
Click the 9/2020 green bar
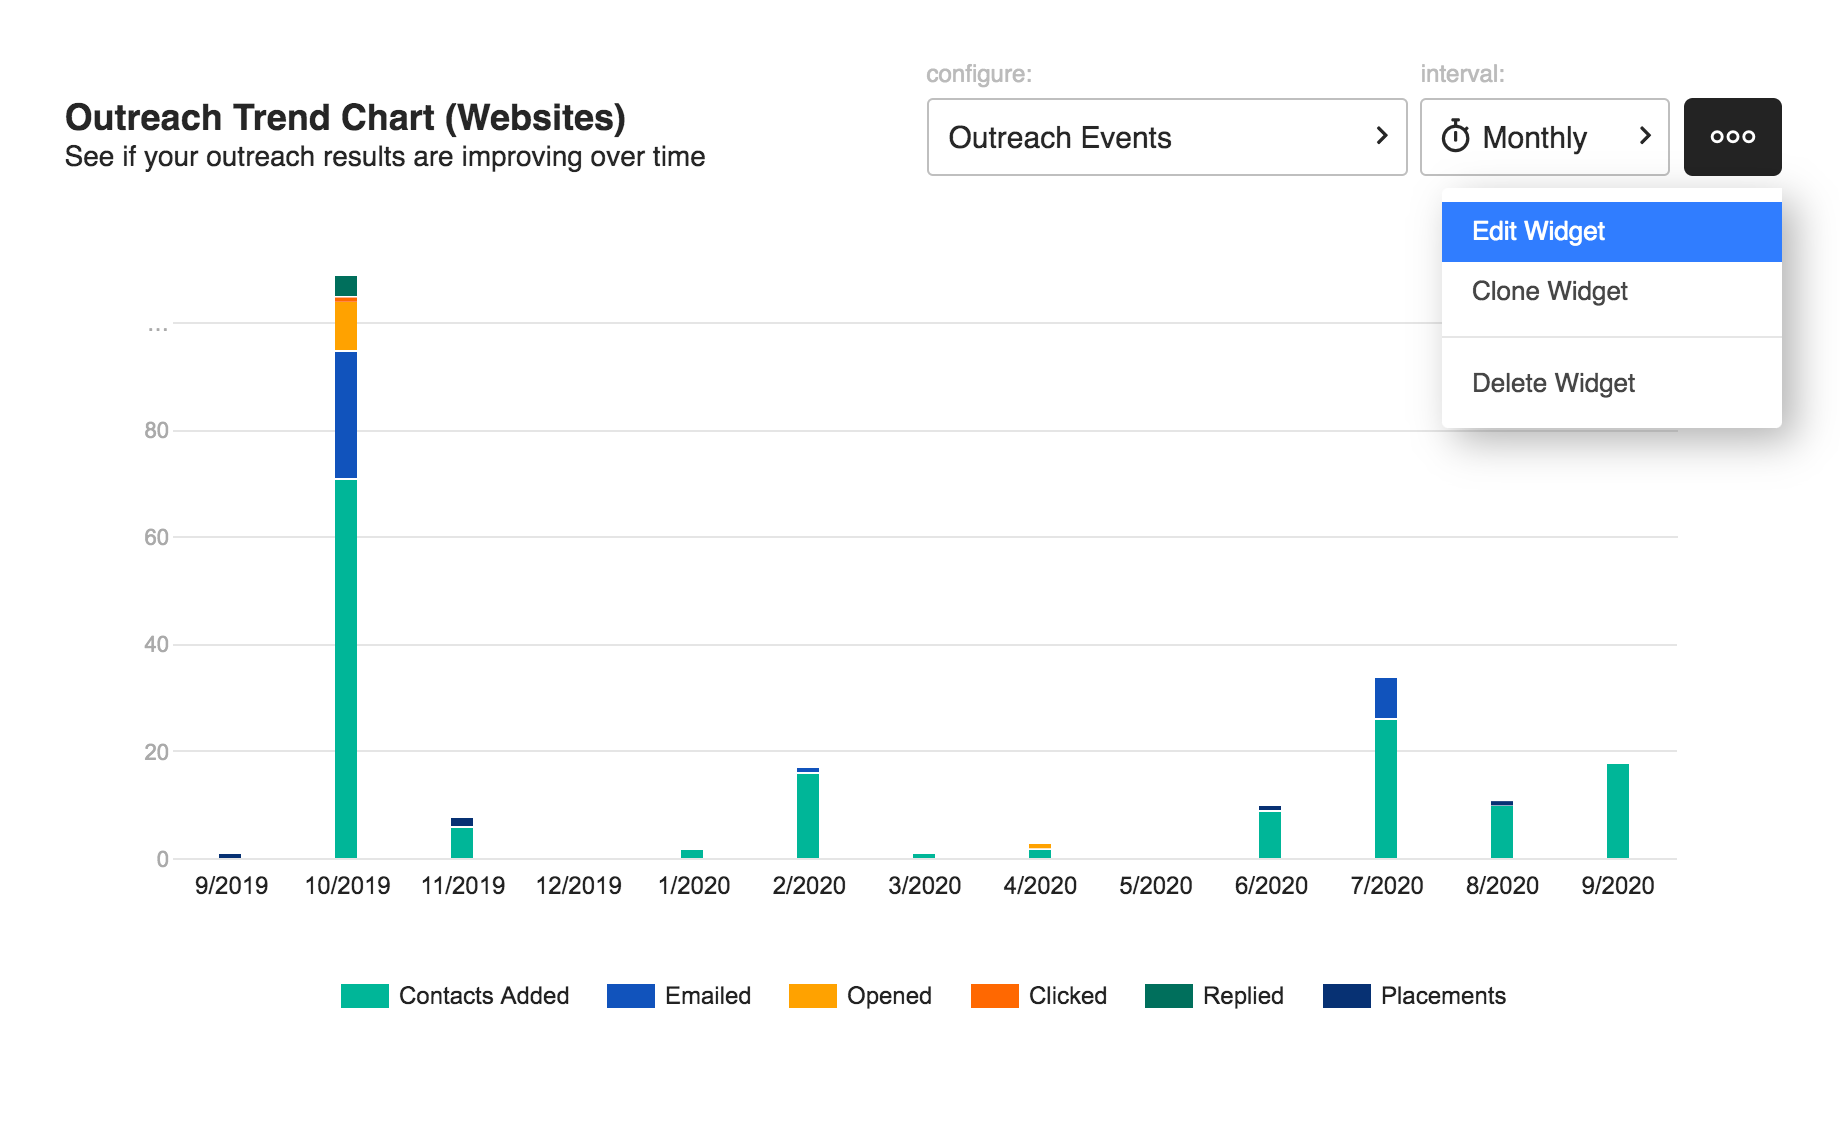(x=1617, y=811)
